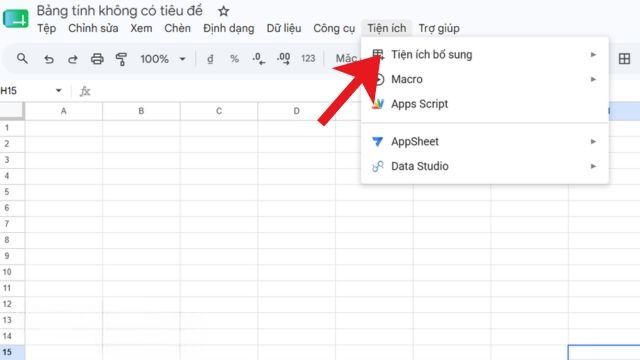Choose AppSheet menu item

pyautogui.click(x=485, y=142)
